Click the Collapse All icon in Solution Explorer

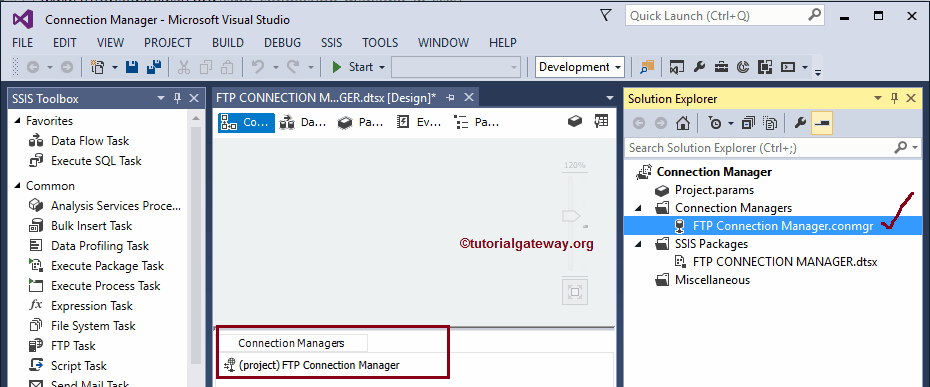pyautogui.click(x=748, y=123)
